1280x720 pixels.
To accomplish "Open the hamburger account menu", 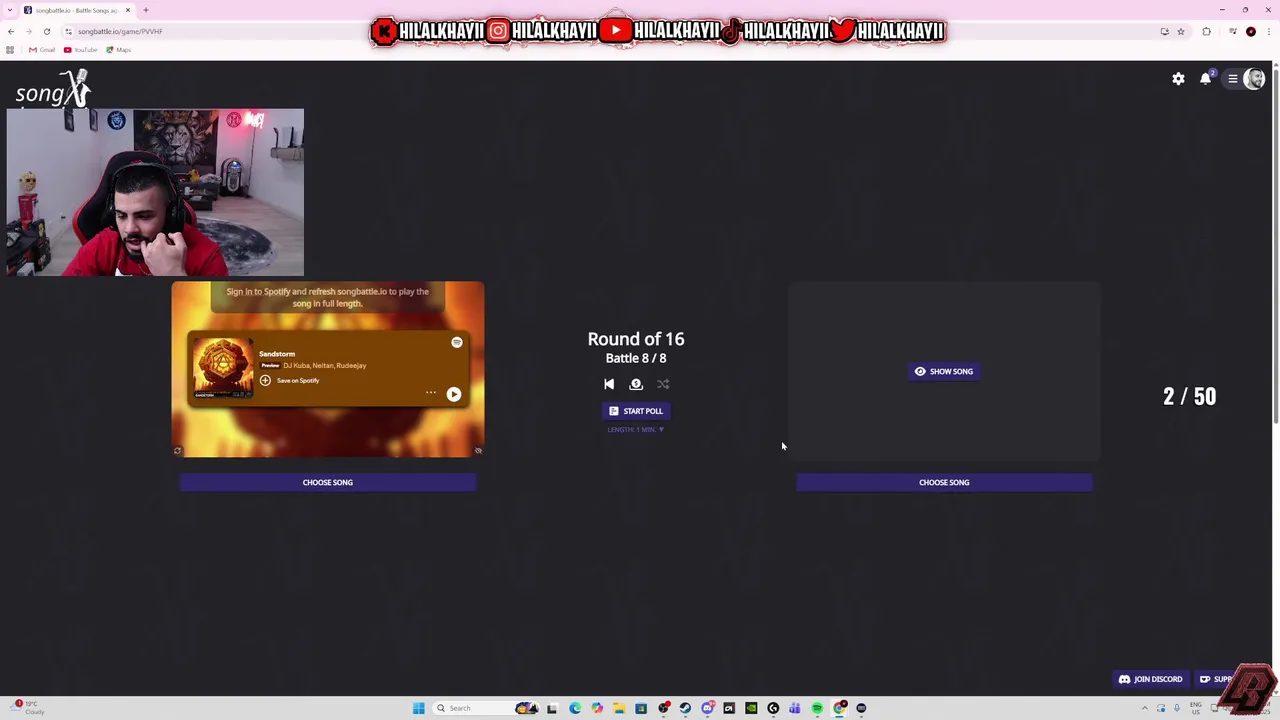I will click(1233, 79).
